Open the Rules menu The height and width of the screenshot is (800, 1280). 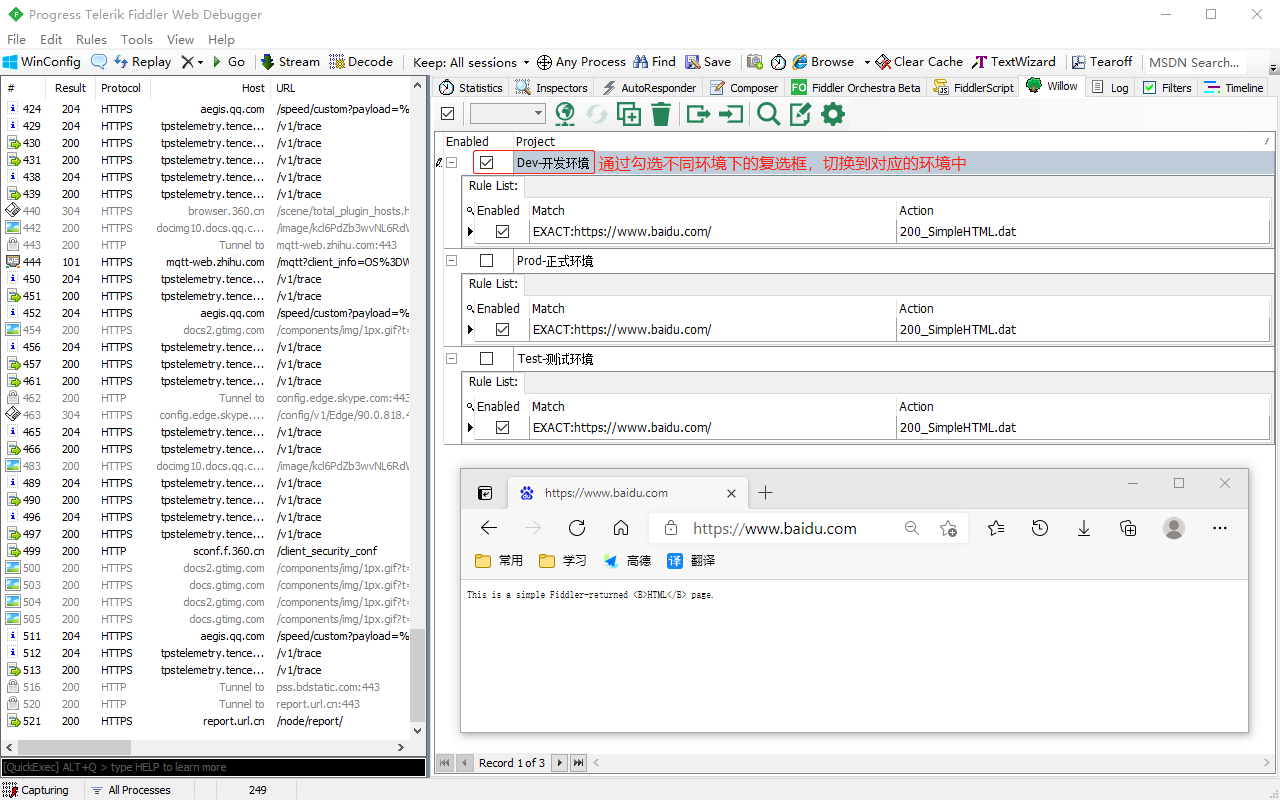(x=91, y=40)
